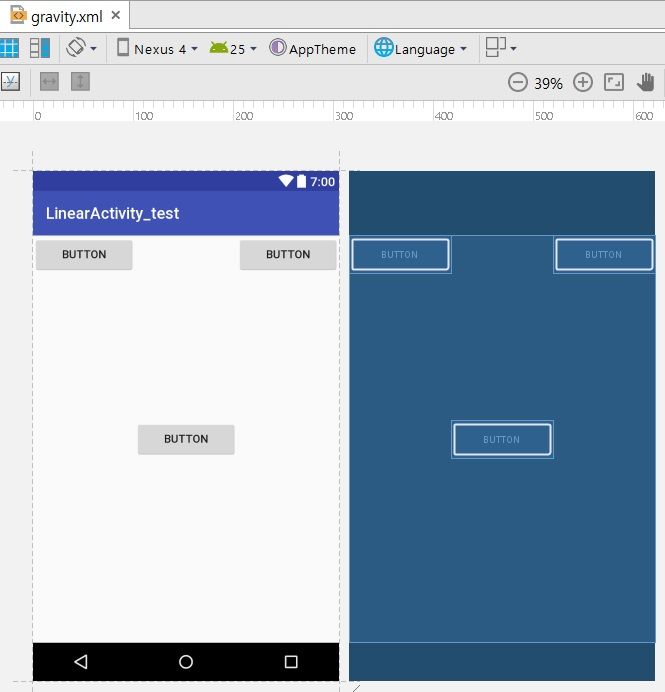Select the top-right BUTTON in blueprint view

click(604, 255)
